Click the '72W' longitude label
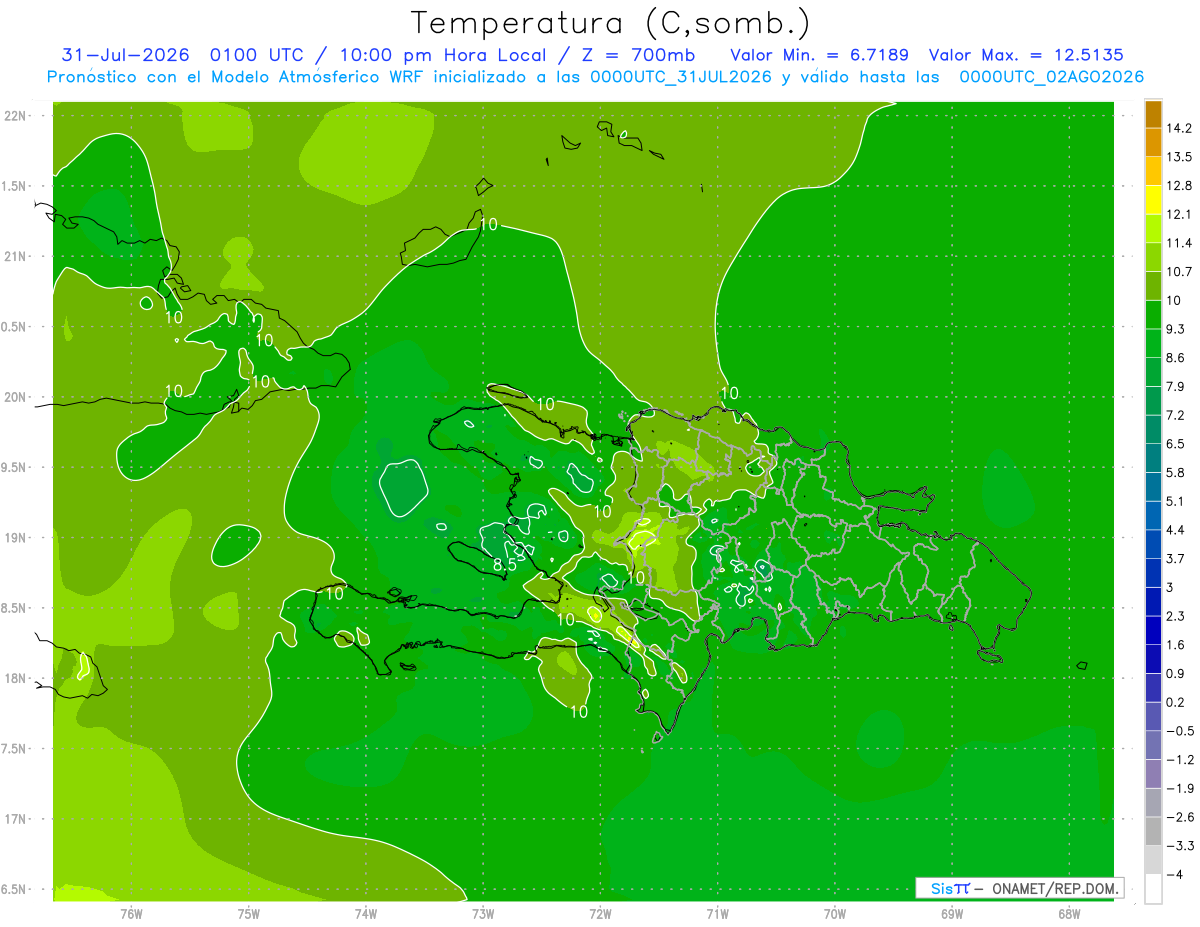1200x927 pixels. point(600,913)
